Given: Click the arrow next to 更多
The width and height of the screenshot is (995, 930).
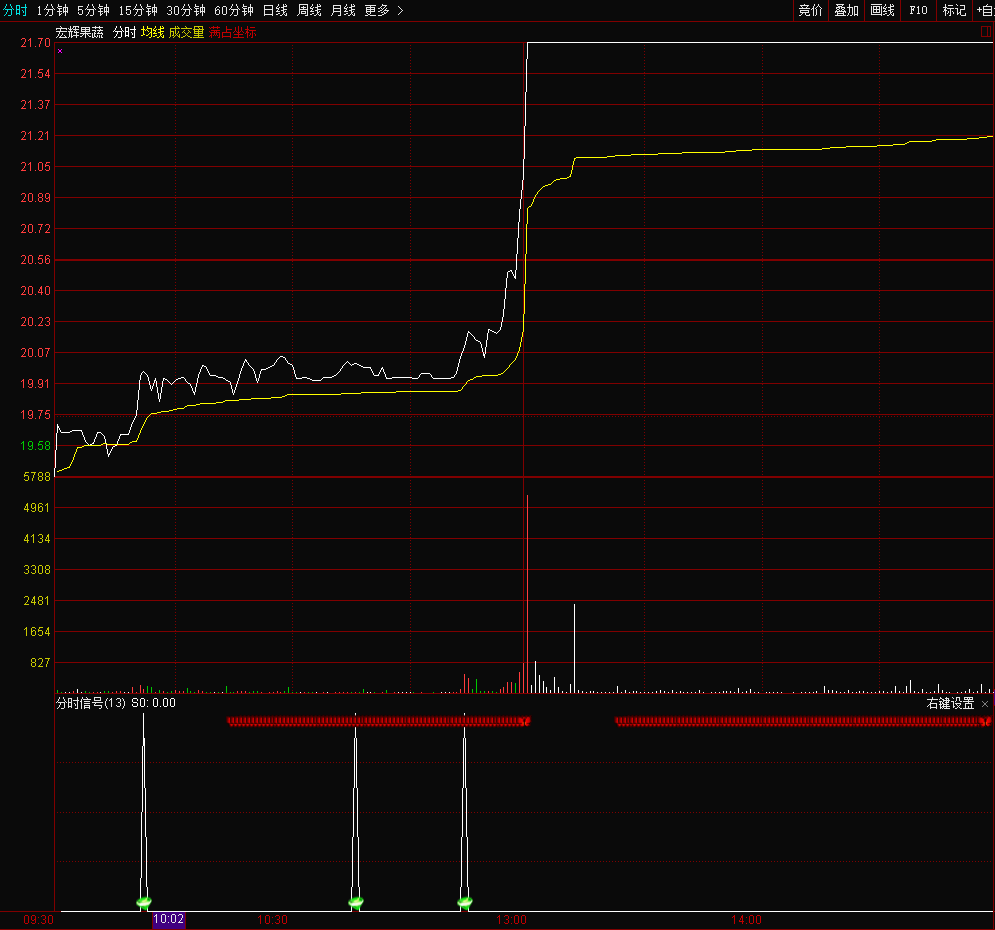Looking at the screenshot, I should (x=400, y=10).
